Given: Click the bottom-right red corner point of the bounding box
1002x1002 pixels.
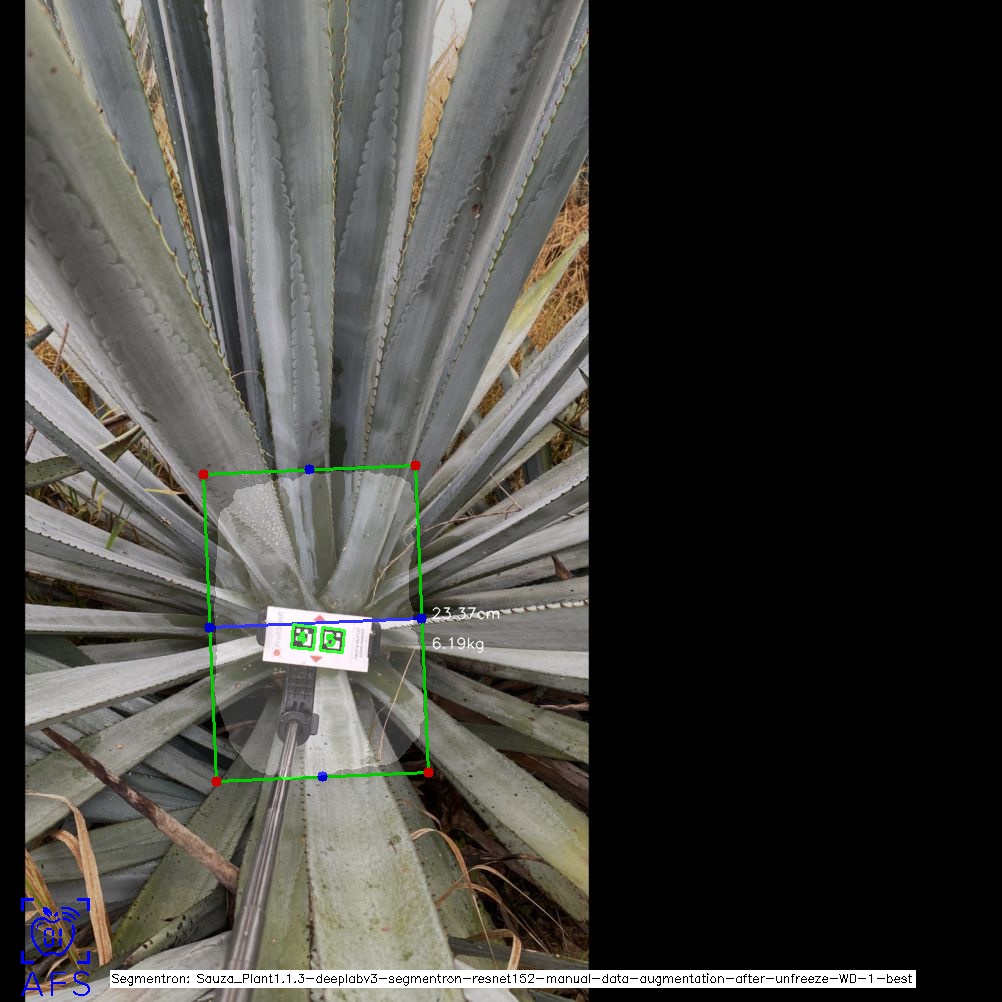Looking at the screenshot, I should click(x=428, y=773).
